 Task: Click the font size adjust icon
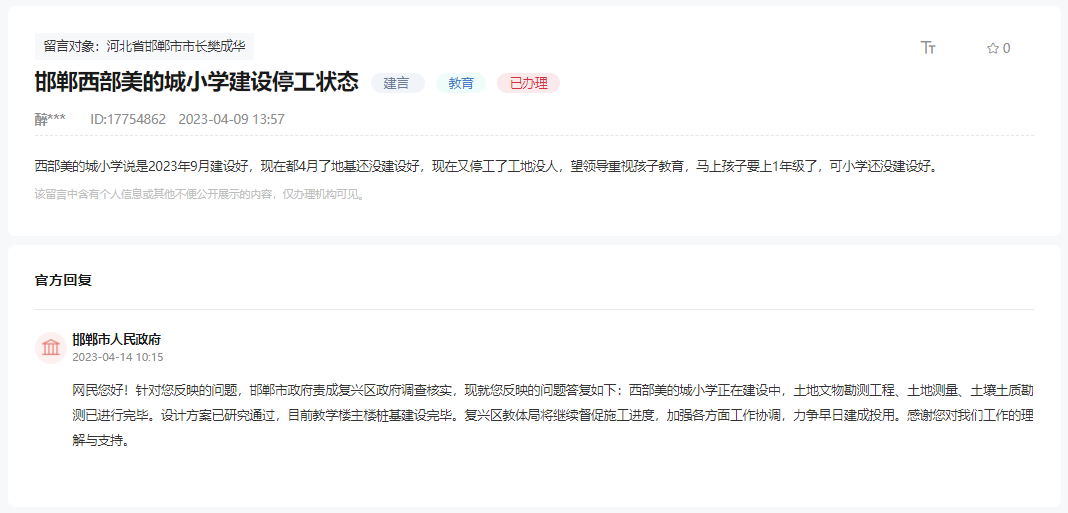coord(928,48)
